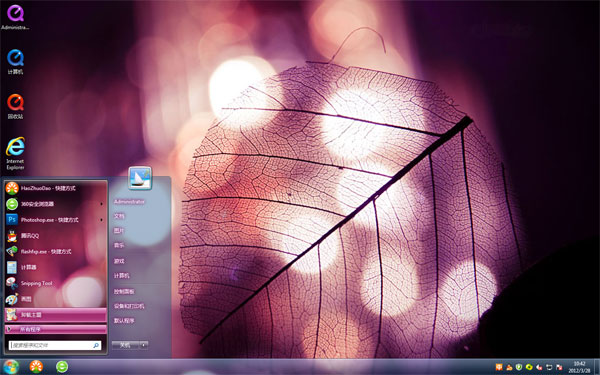600x375 pixels.
Task: Click the volume speaker tray icon
Action: click(x=539, y=367)
